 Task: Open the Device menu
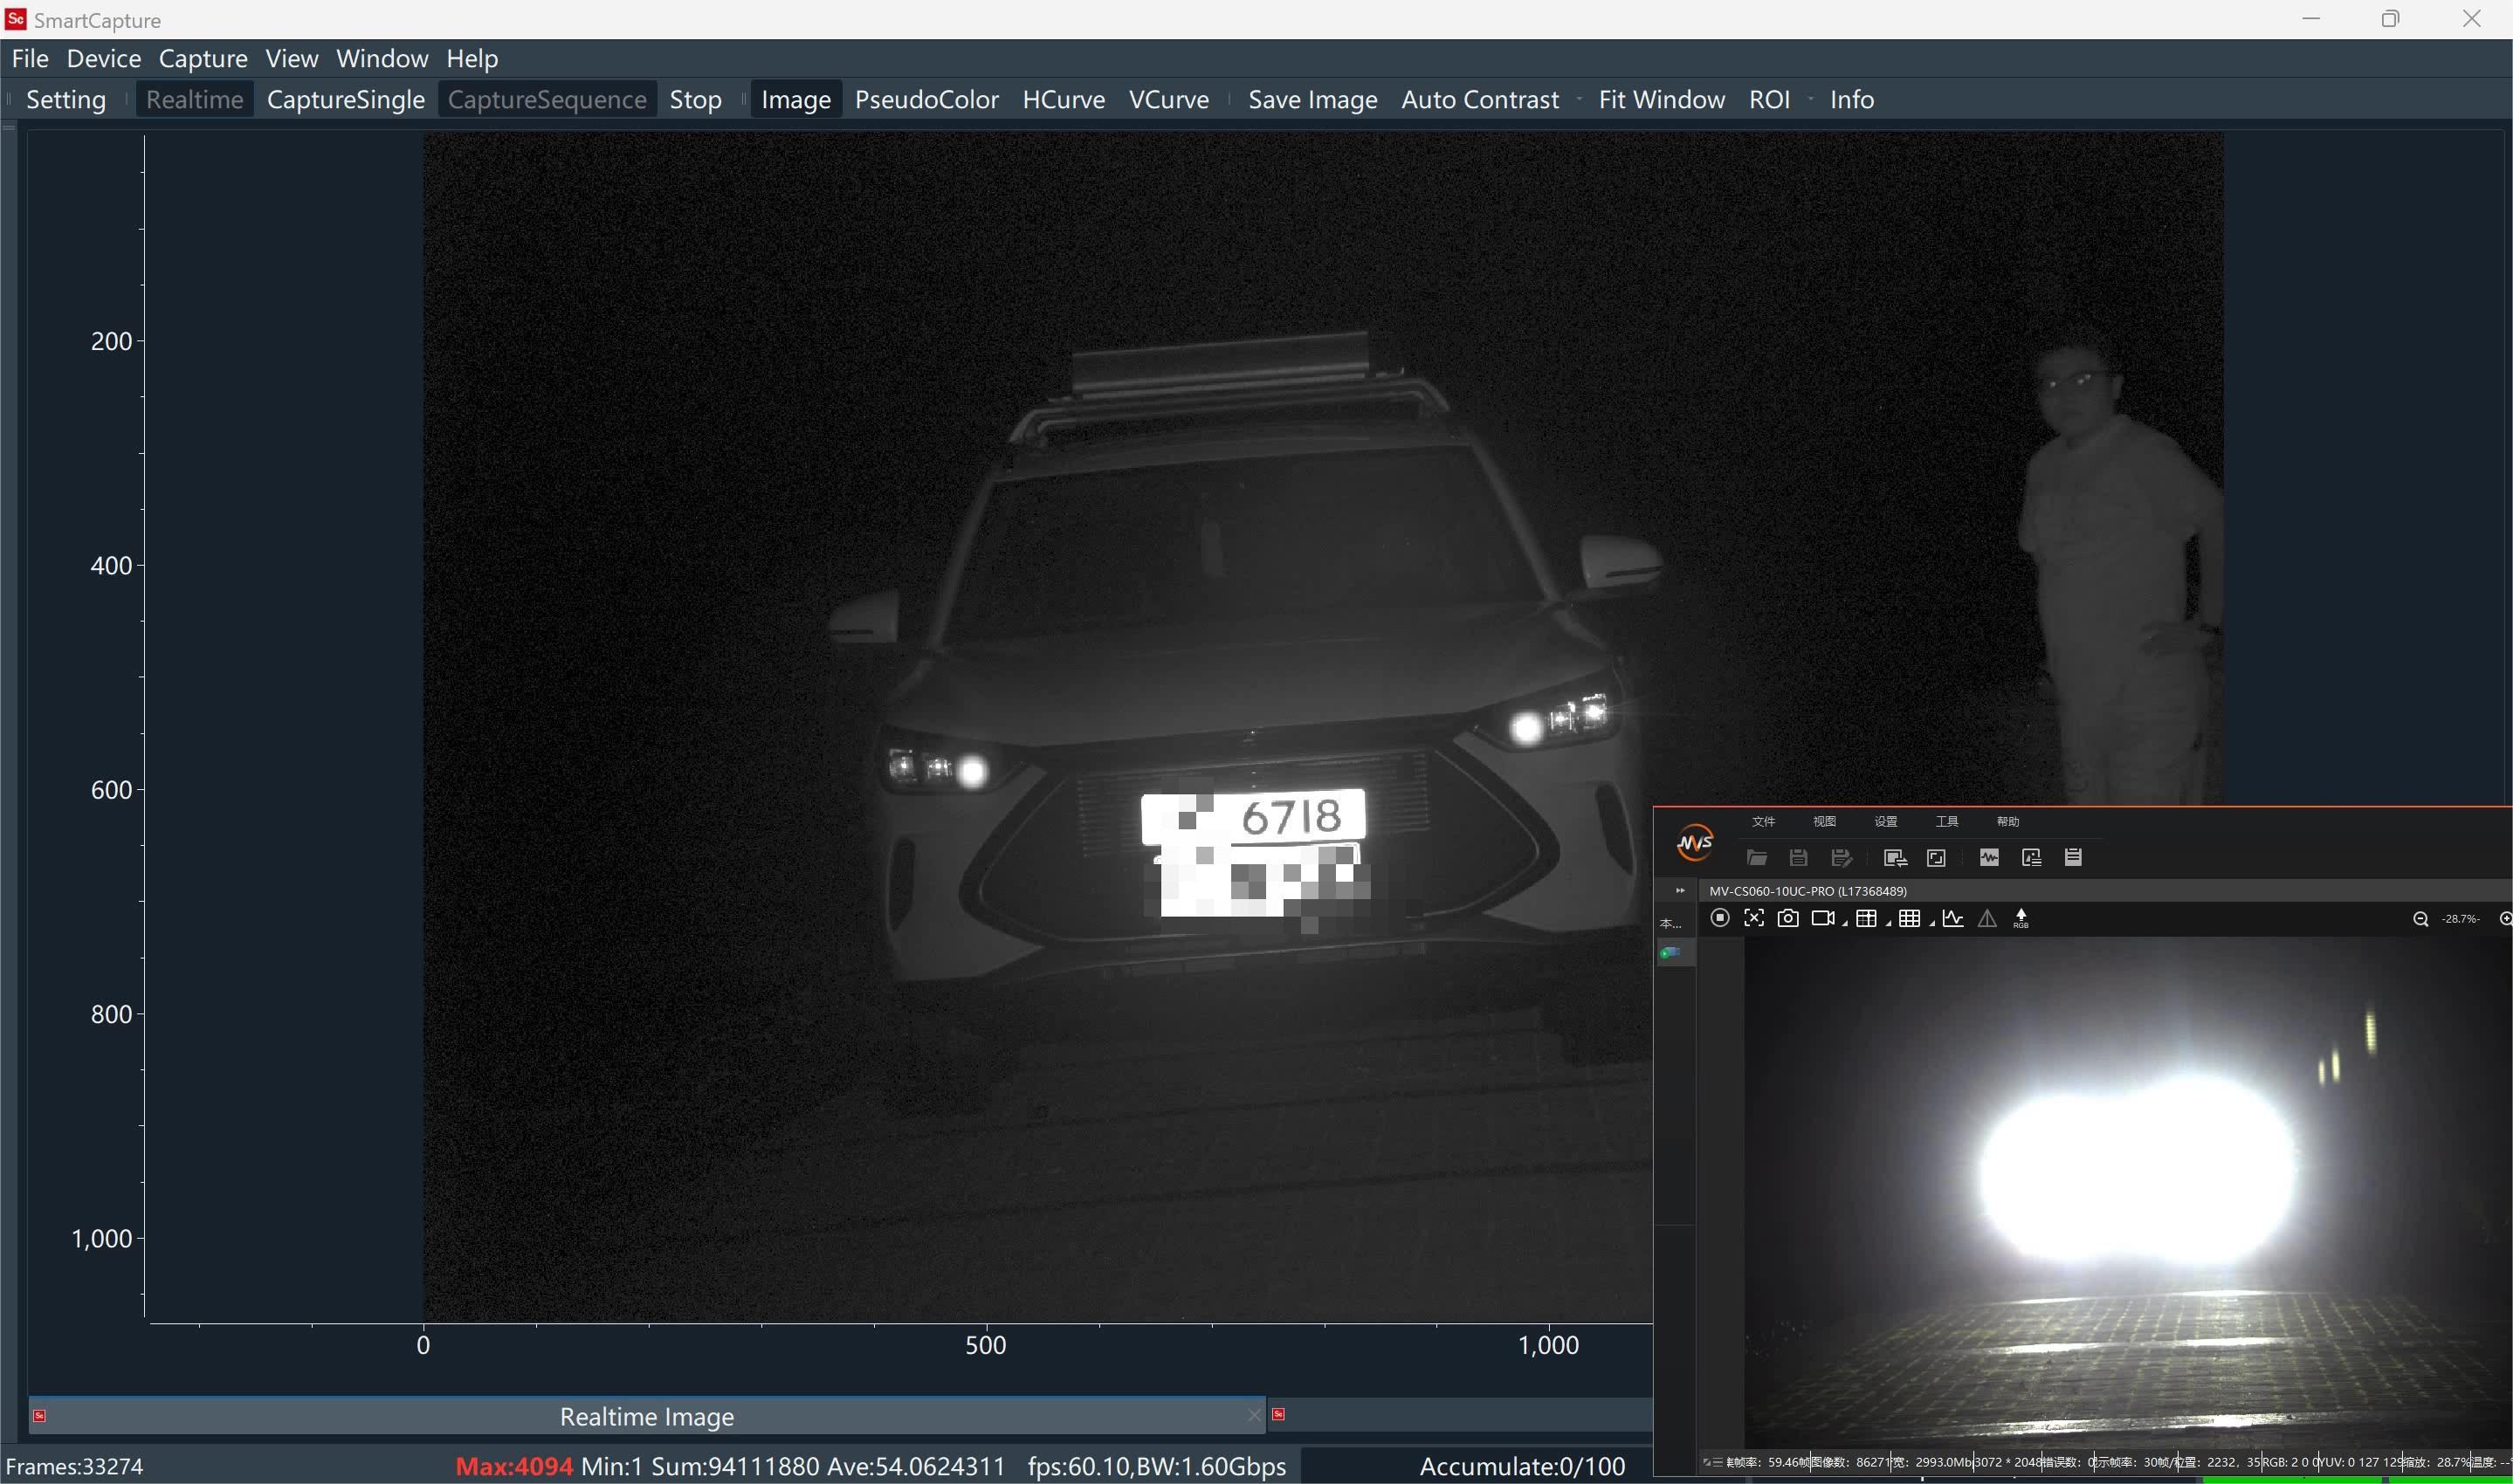(x=103, y=58)
